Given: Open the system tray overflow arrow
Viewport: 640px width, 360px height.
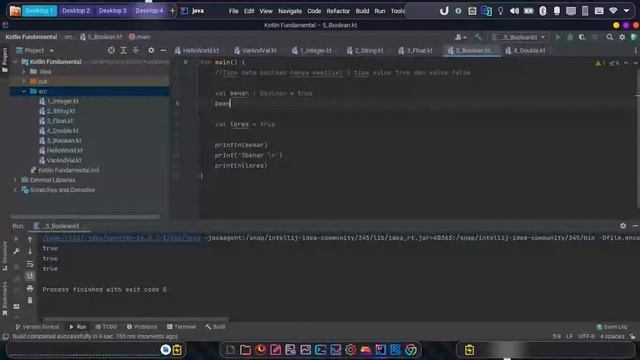Looking at the screenshot, I should pyautogui.click(x=627, y=11).
